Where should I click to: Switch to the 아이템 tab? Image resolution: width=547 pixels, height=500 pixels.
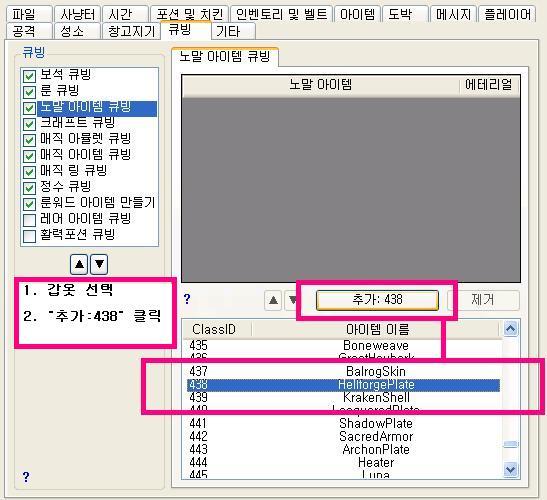(x=357, y=14)
